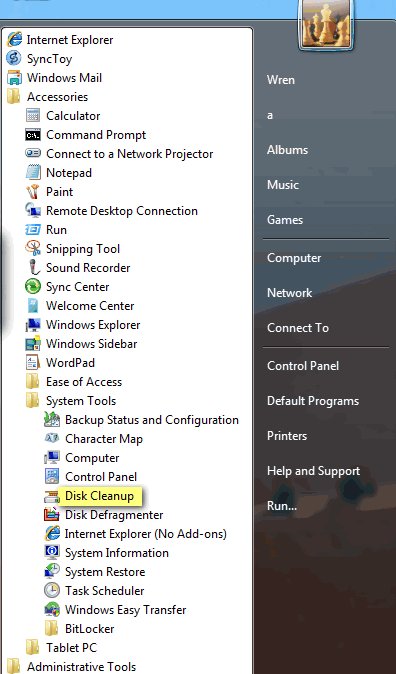Screen dimensions: 396x674
Task: Click the 'Windows Sidebar' label
Action: point(92,343)
